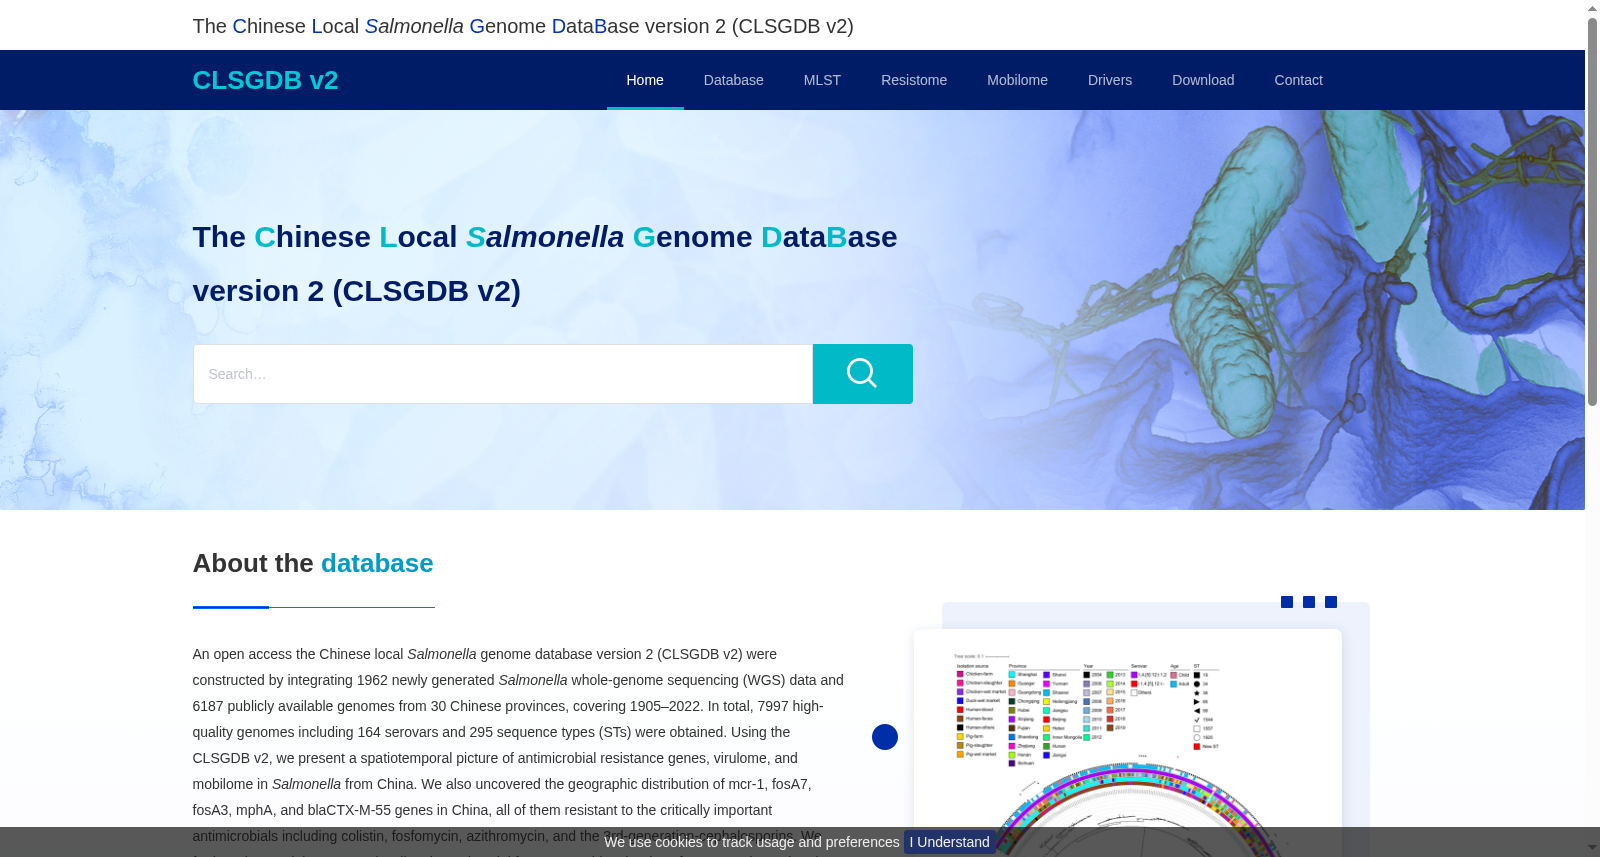Image resolution: width=1600 pixels, height=857 pixels.
Task: Open the Database menu item
Action: pyautogui.click(x=733, y=80)
